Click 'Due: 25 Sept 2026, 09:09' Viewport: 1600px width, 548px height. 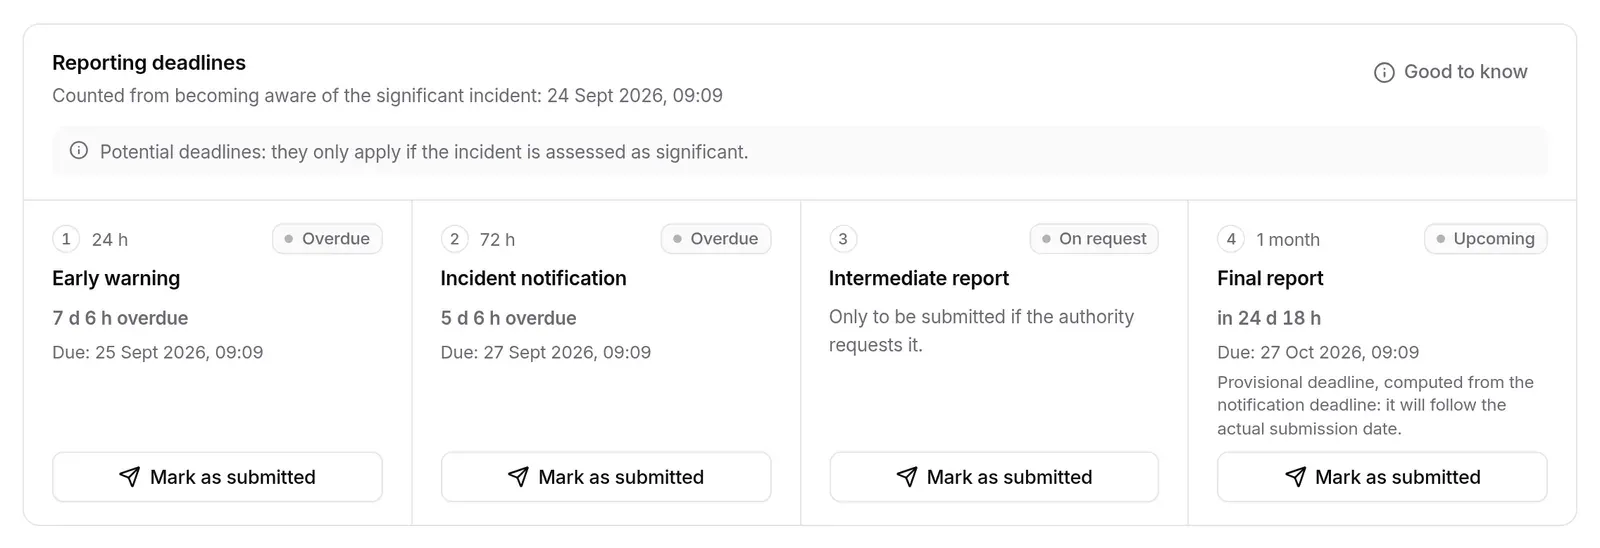click(x=158, y=352)
